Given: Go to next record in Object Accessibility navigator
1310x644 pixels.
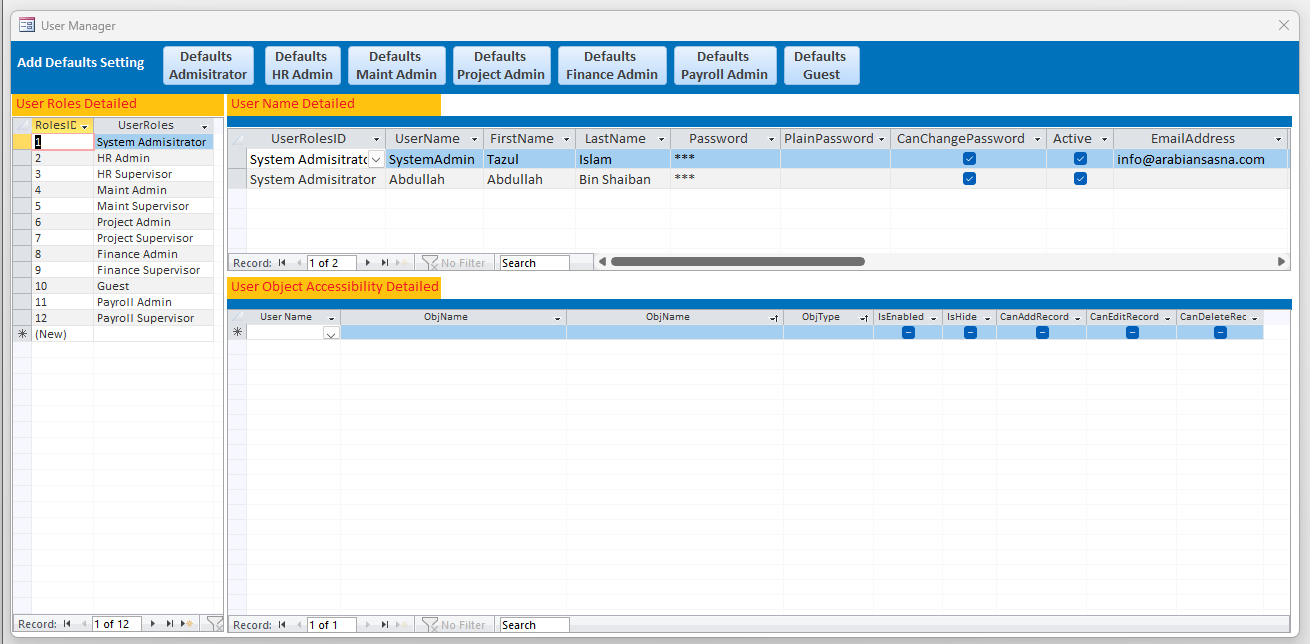Looking at the screenshot, I should click(x=368, y=625).
